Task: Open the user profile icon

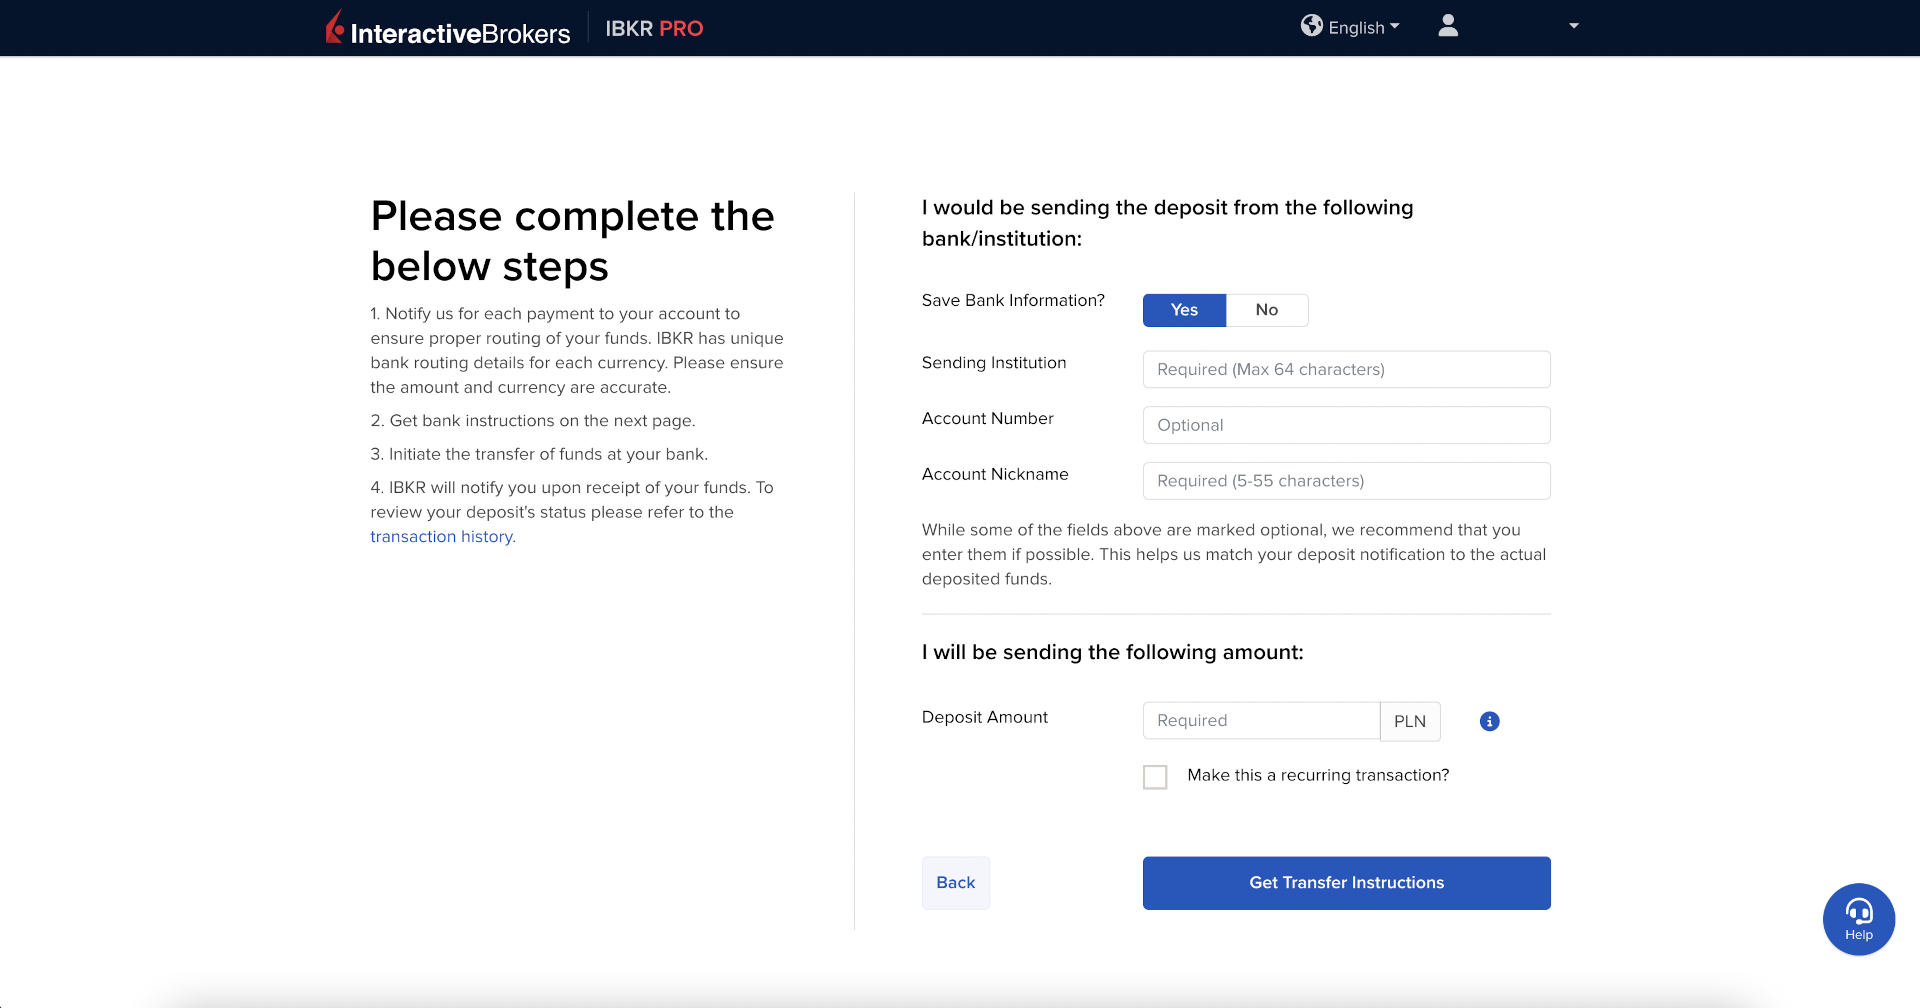Action: (1447, 26)
